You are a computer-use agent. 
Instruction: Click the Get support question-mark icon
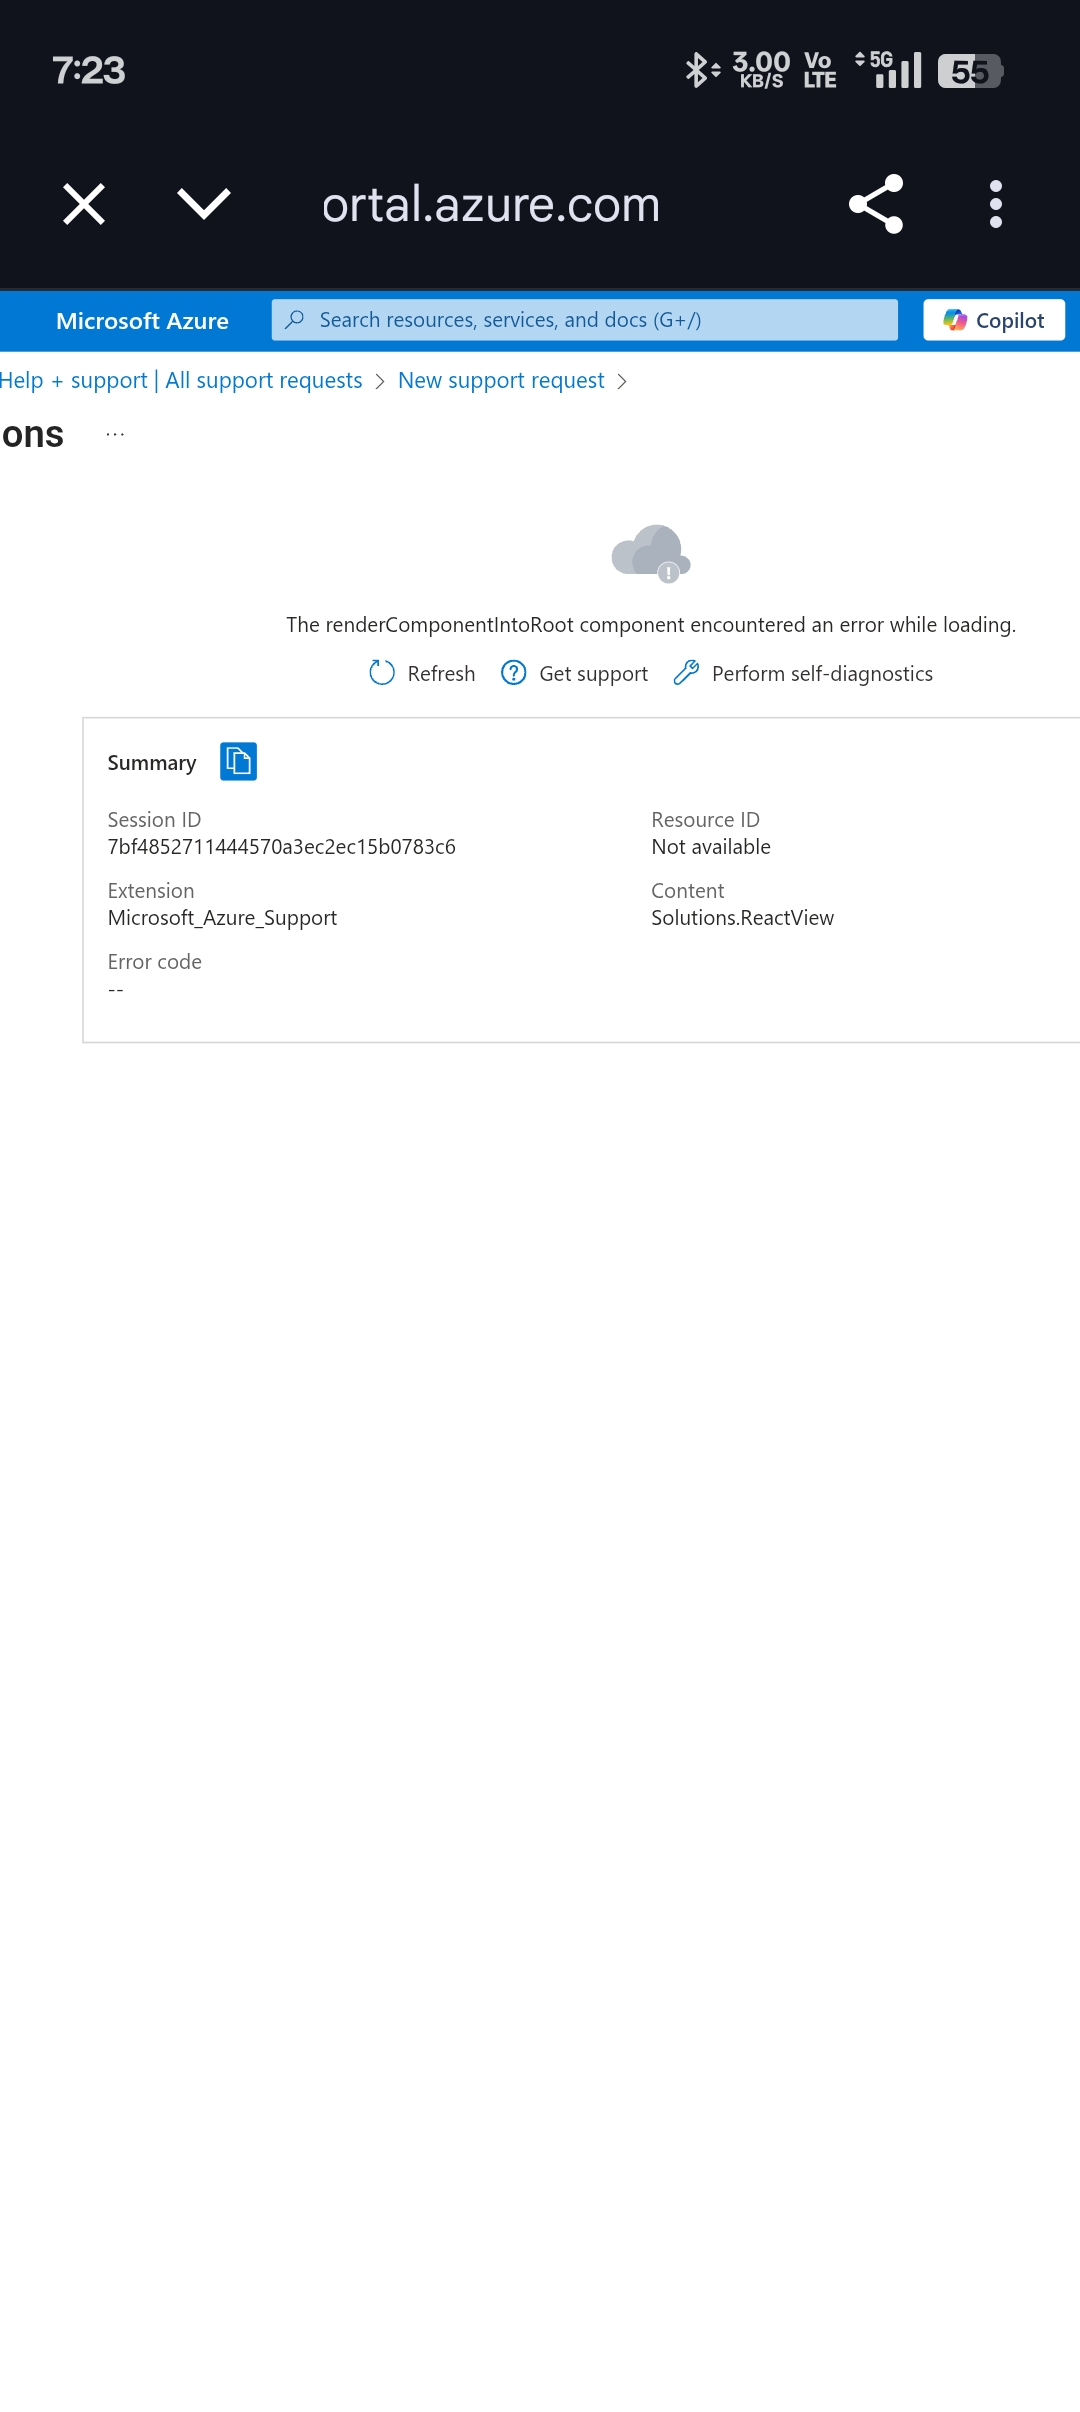tap(514, 673)
